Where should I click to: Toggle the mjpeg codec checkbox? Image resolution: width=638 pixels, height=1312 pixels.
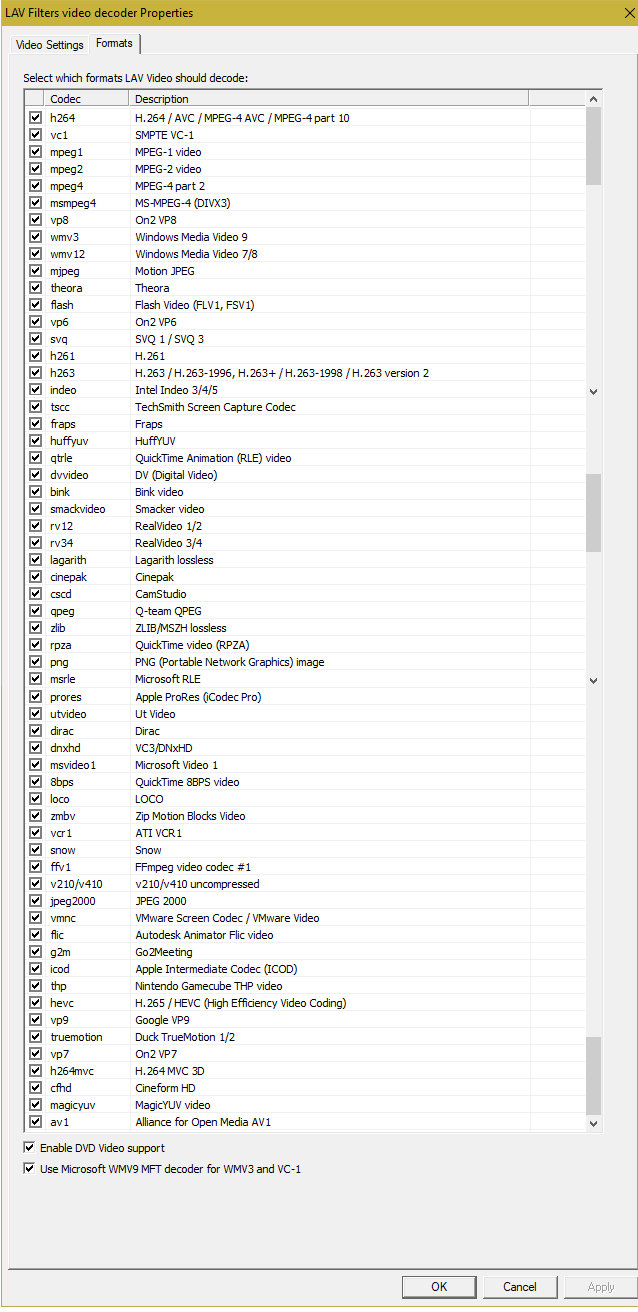(35, 271)
